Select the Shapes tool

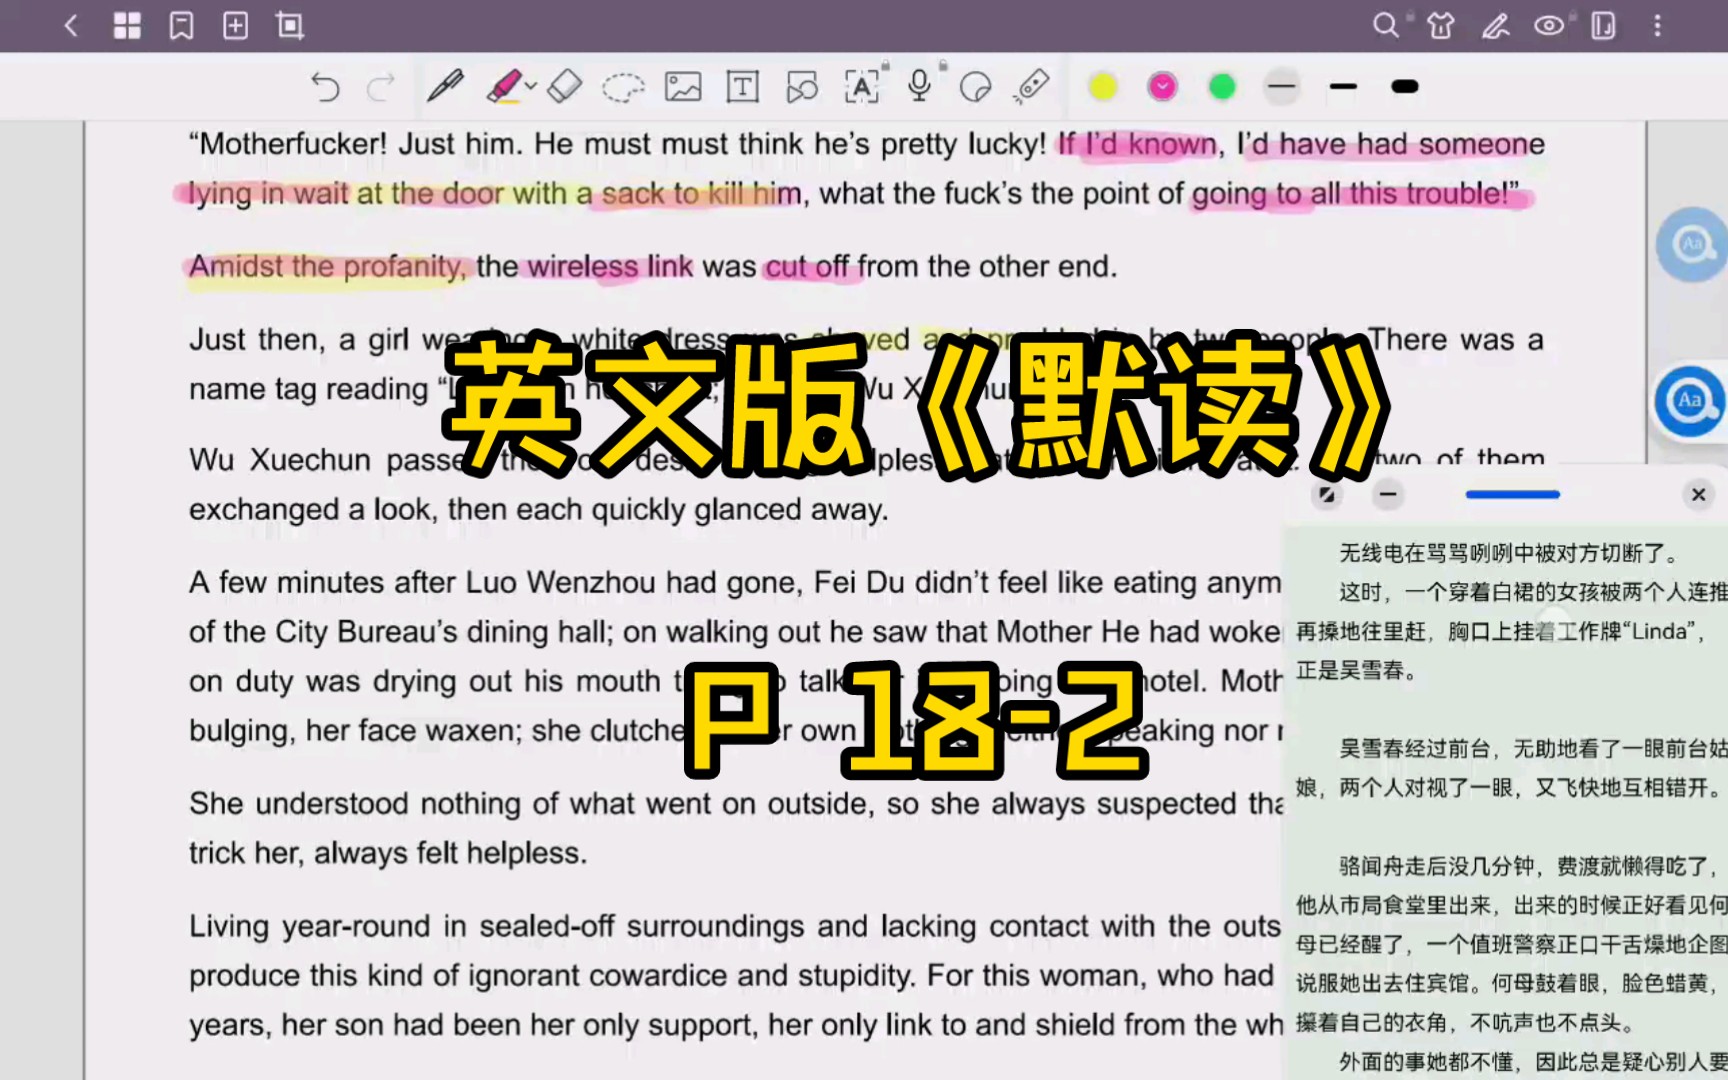tap(802, 87)
